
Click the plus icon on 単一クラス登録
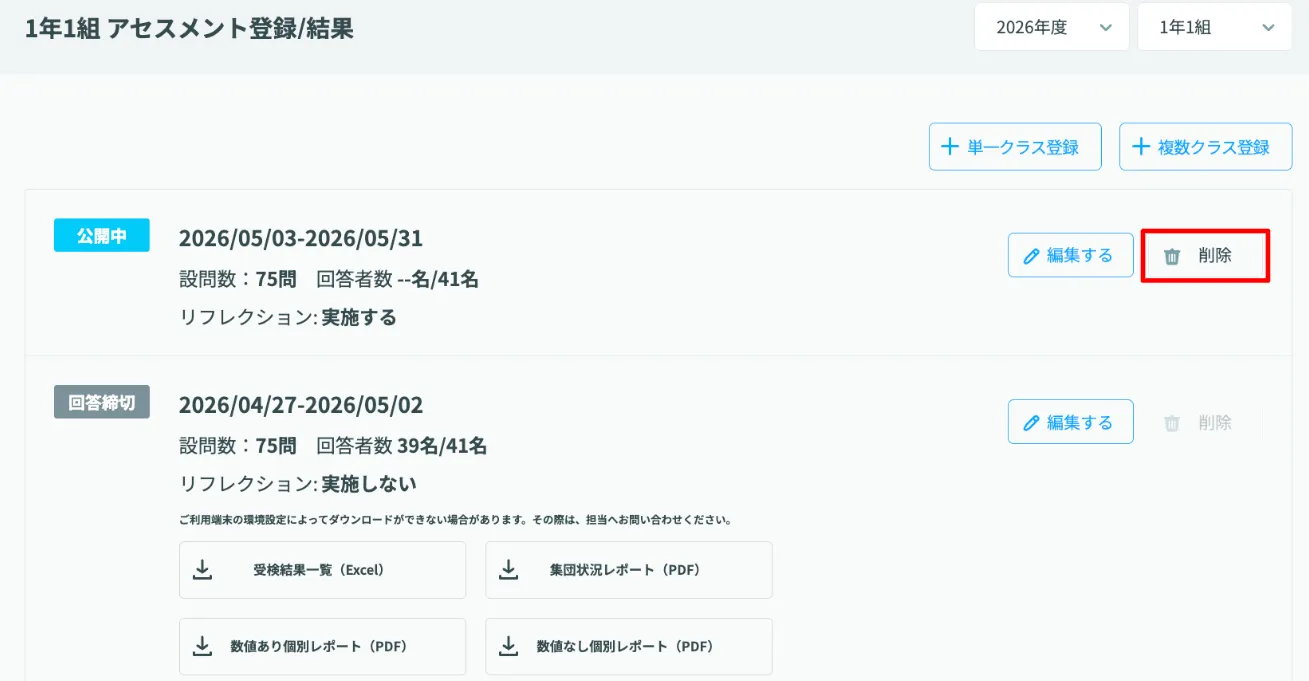point(949,147)
